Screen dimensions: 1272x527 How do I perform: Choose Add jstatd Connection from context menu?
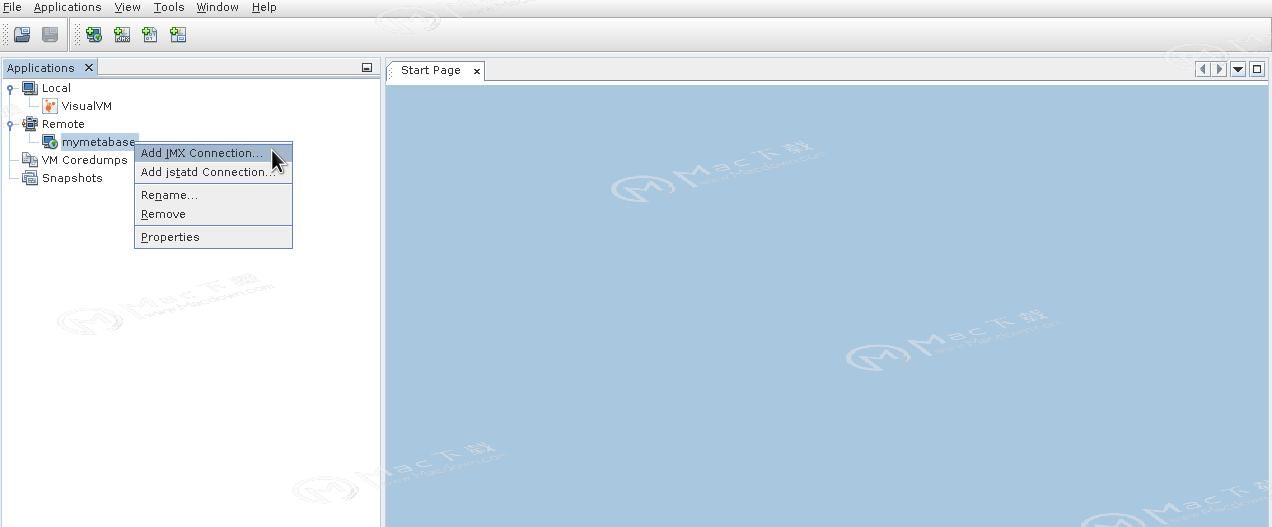[213, 172]
